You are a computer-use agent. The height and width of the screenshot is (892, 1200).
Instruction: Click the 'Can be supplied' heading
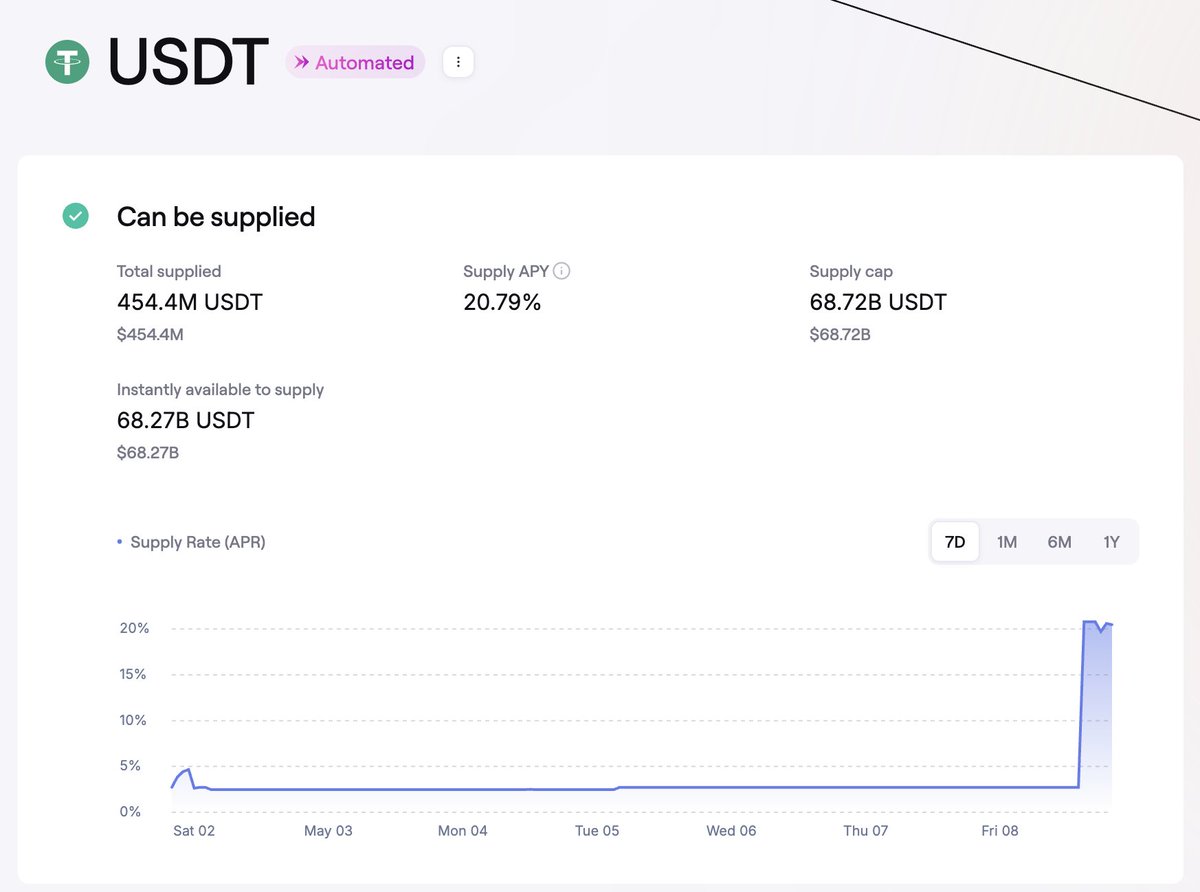[216, 217]
